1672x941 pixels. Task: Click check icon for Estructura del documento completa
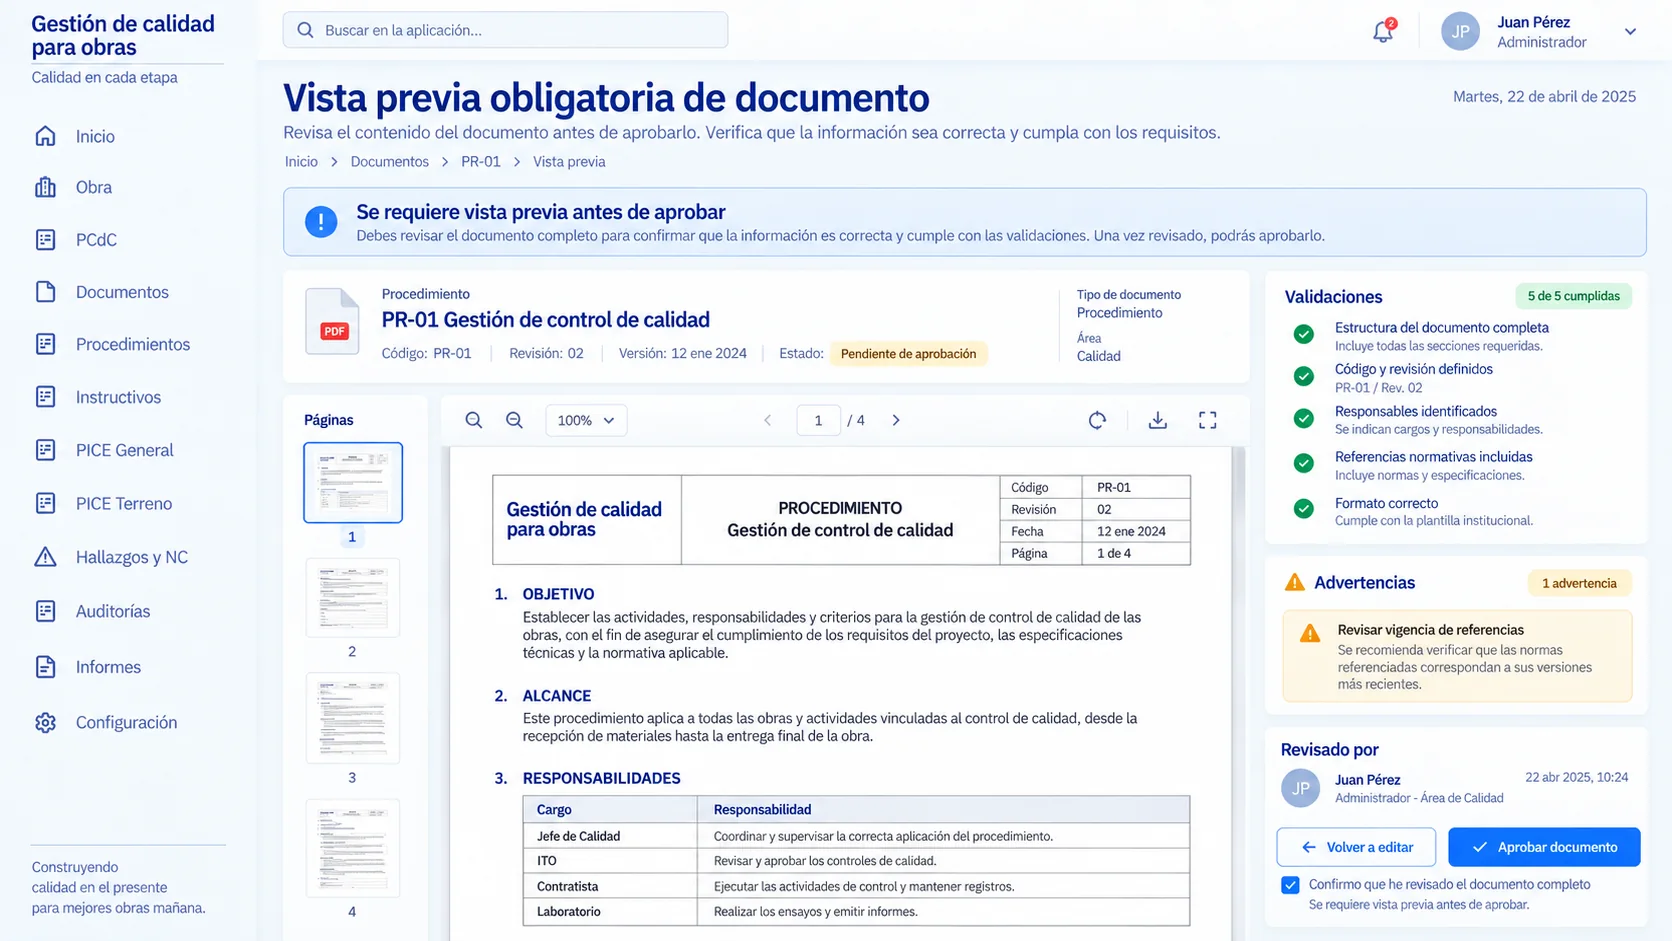click(x=1303, y=334)
